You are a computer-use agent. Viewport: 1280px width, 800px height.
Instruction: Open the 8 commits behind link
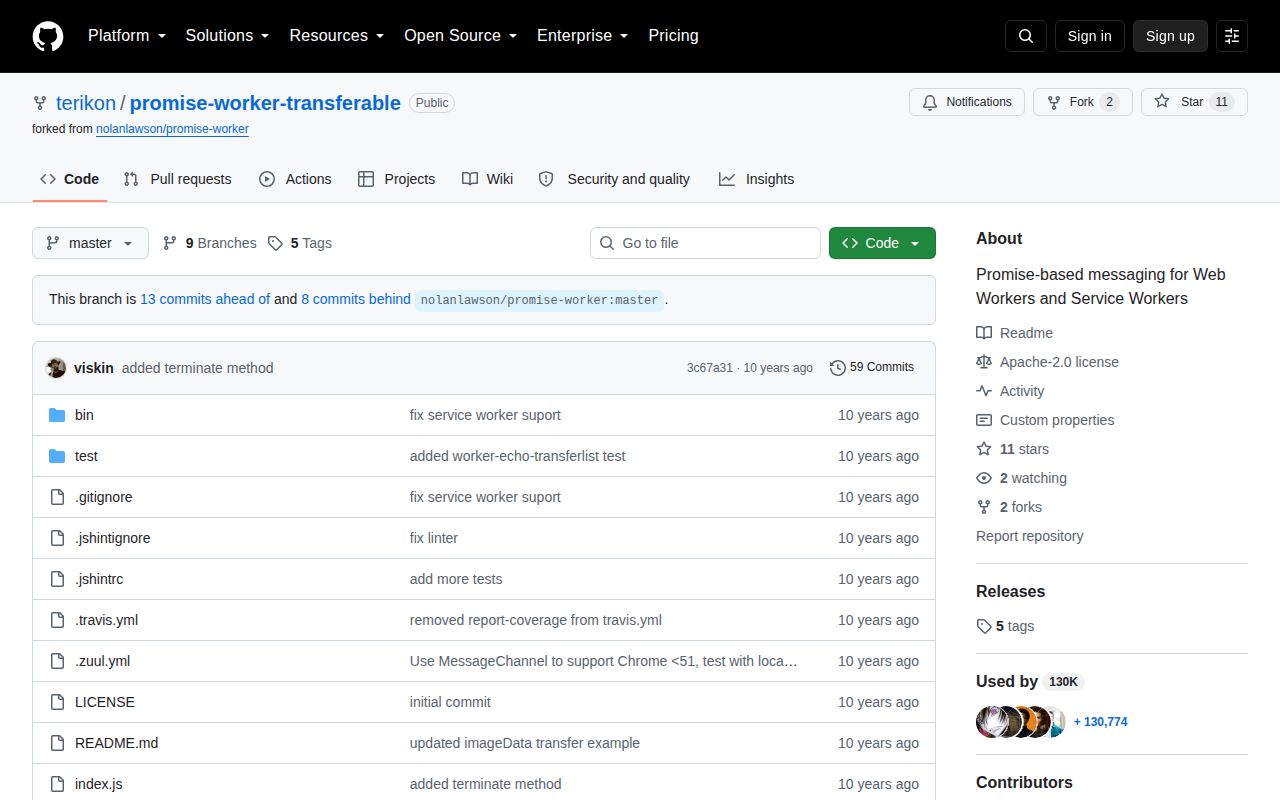click(x=356, y=299)
